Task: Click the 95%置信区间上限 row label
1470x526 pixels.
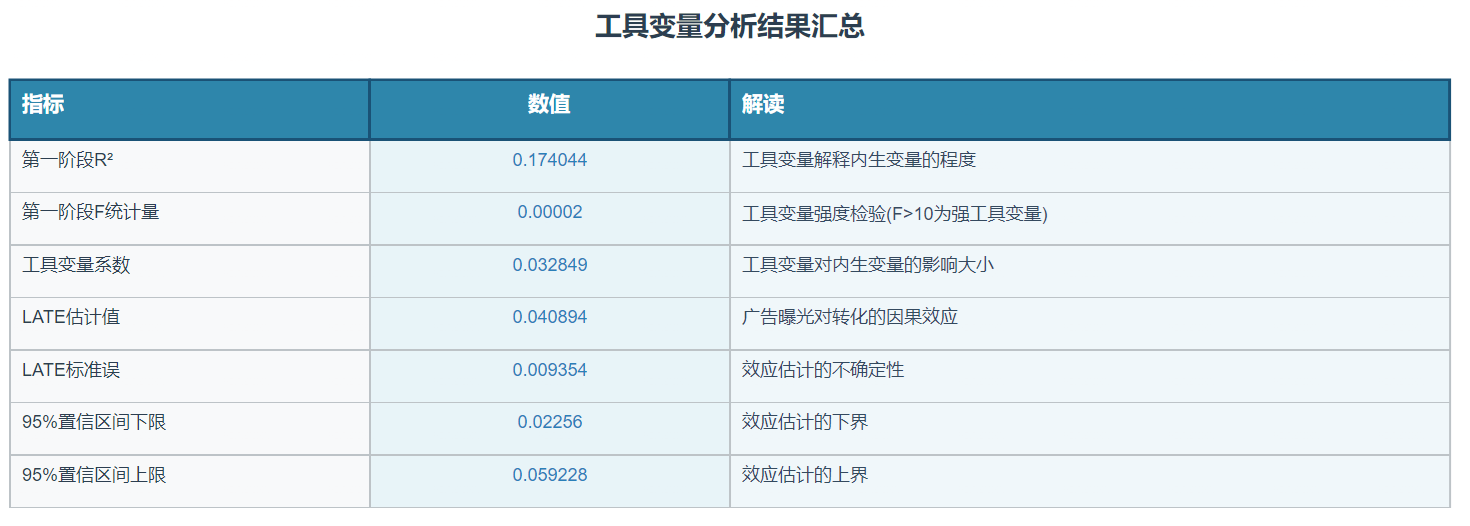Action: click(x=94, y=475)
